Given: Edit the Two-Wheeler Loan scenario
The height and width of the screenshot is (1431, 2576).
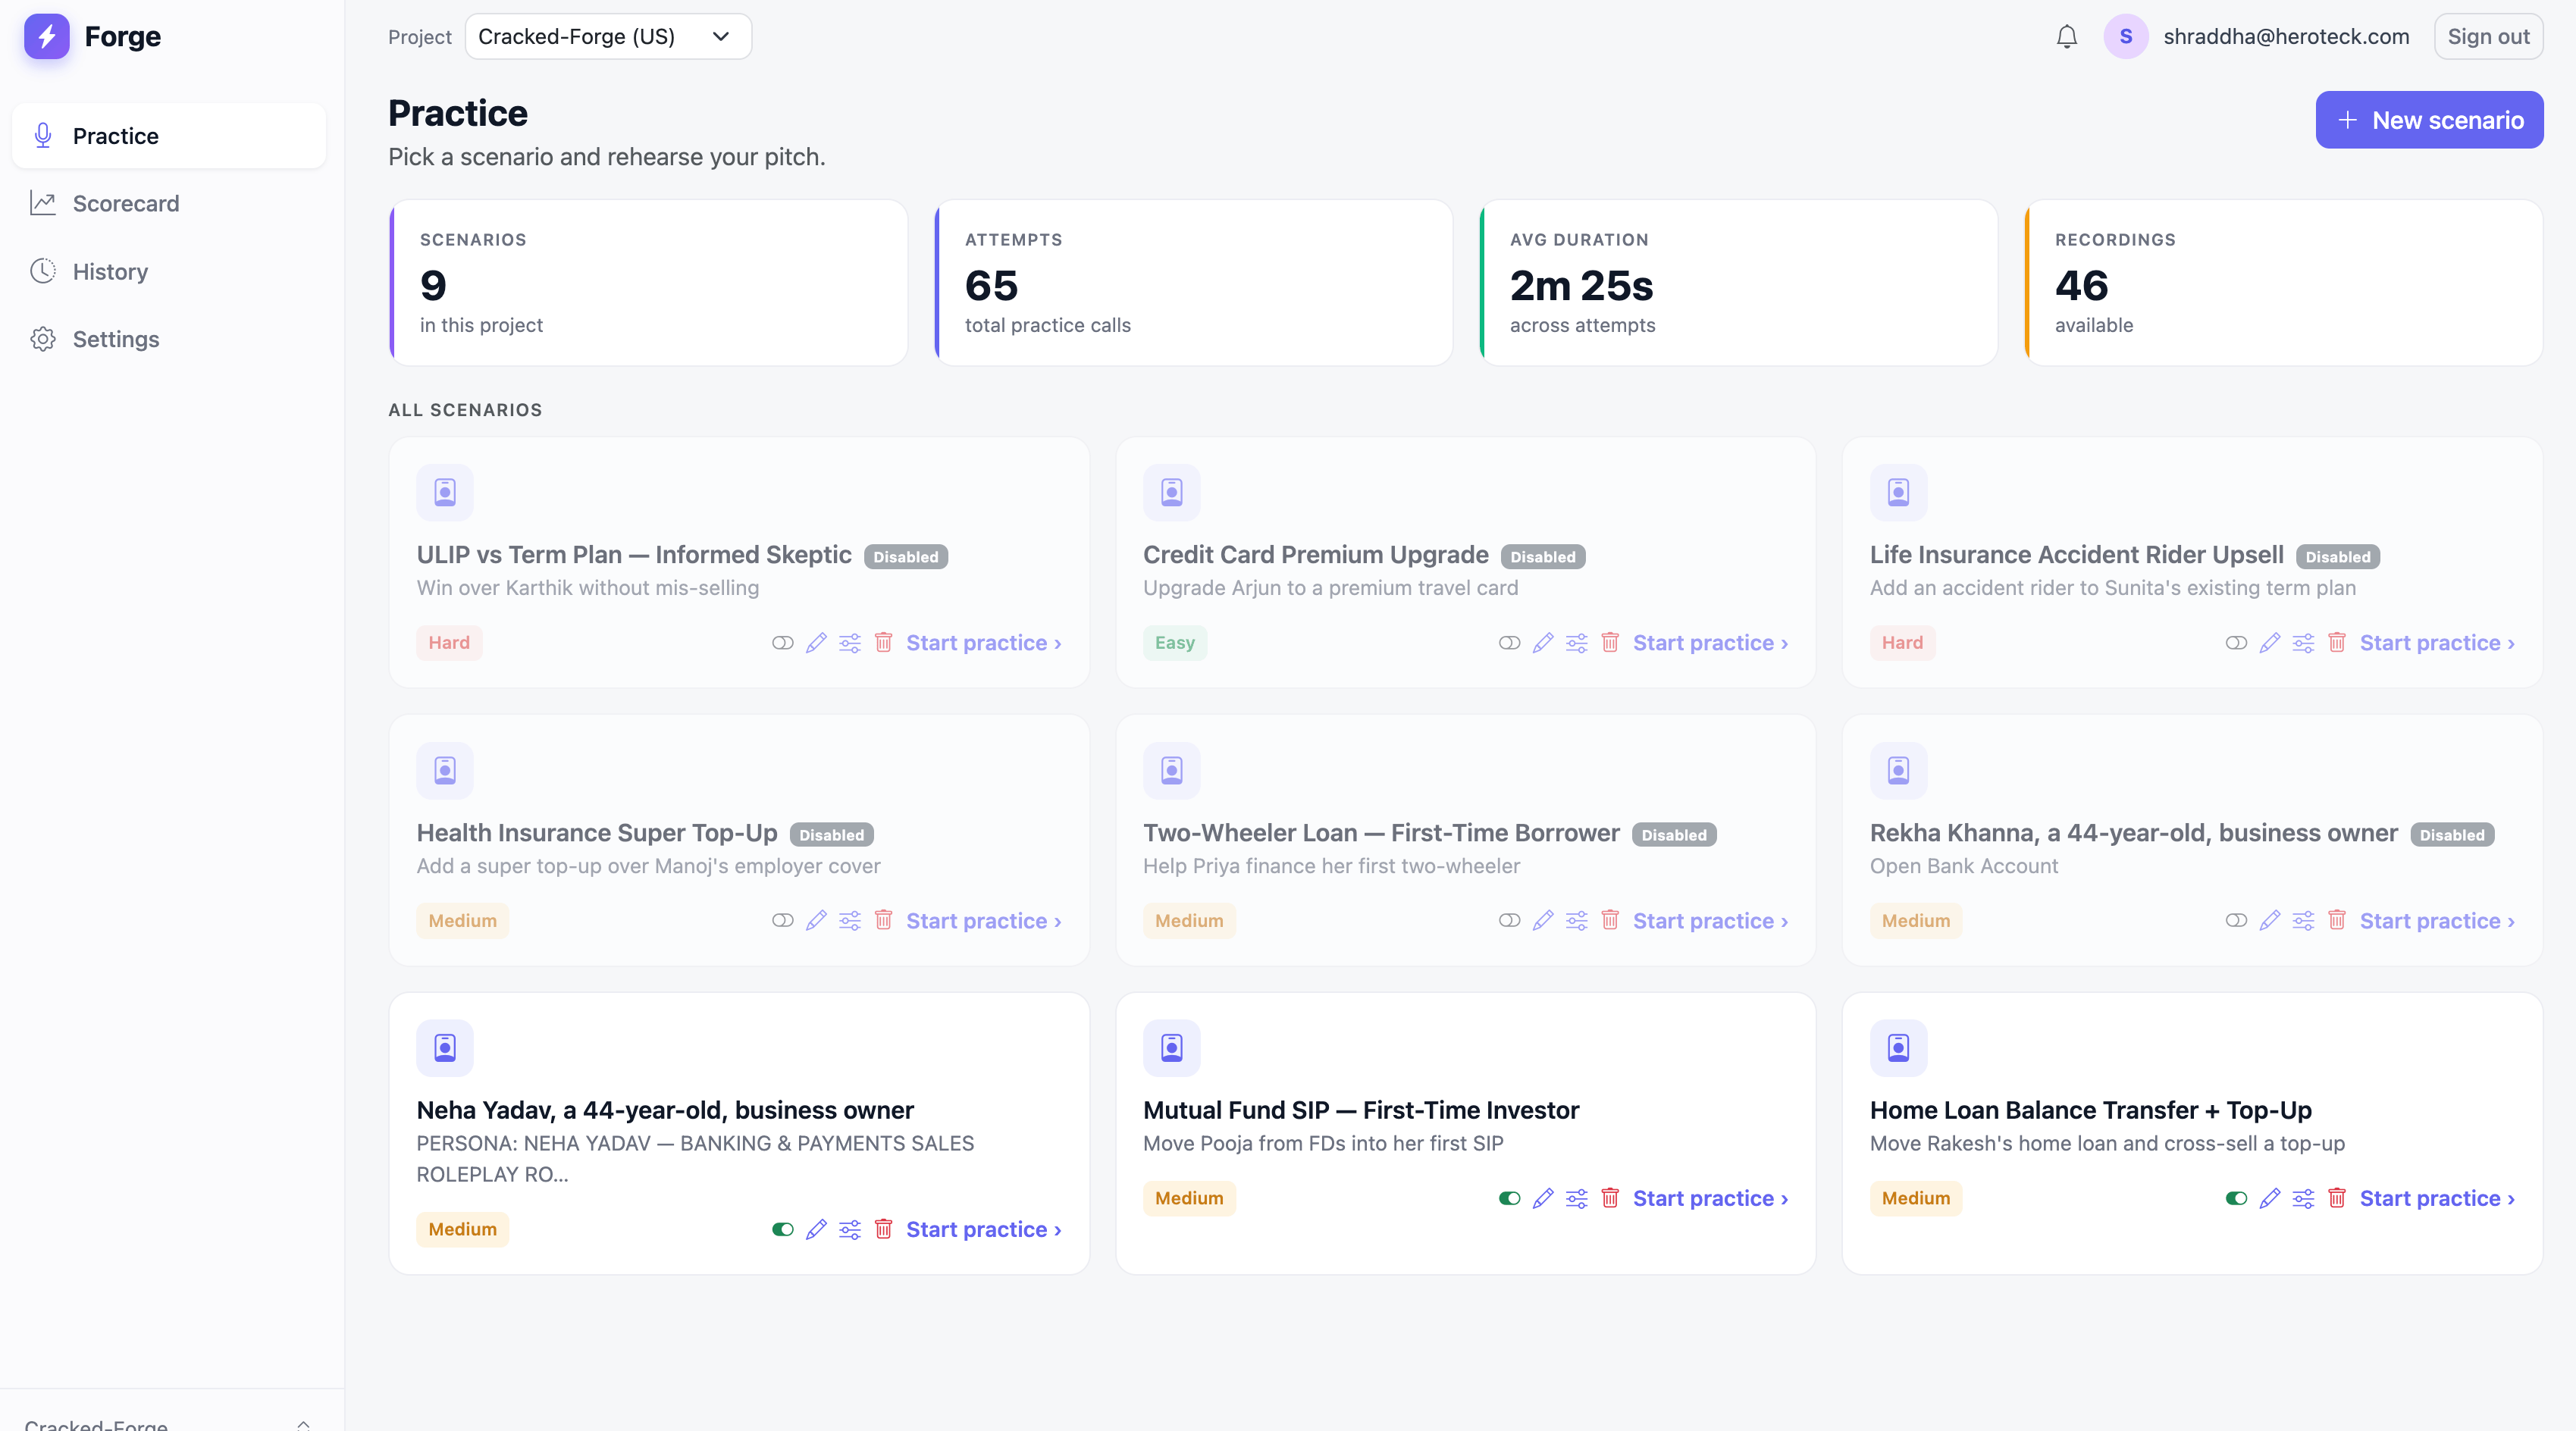Looking at the screenshot, I should pos(1543,921).
